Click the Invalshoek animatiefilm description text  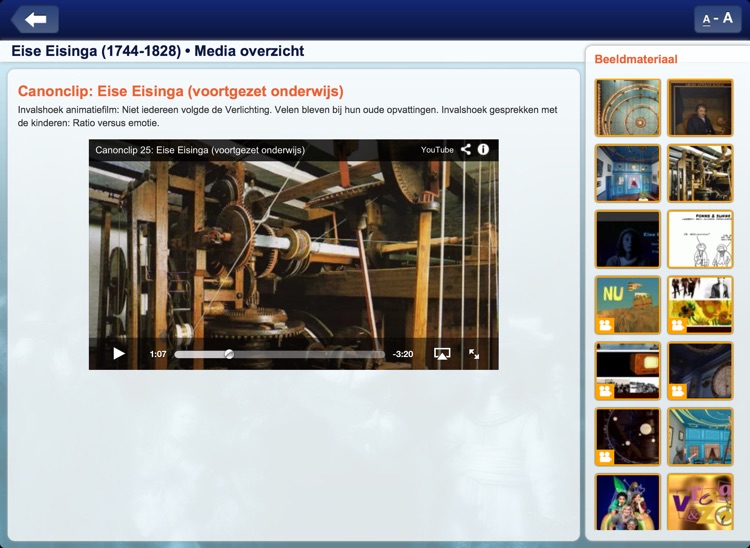click(287, 116)
